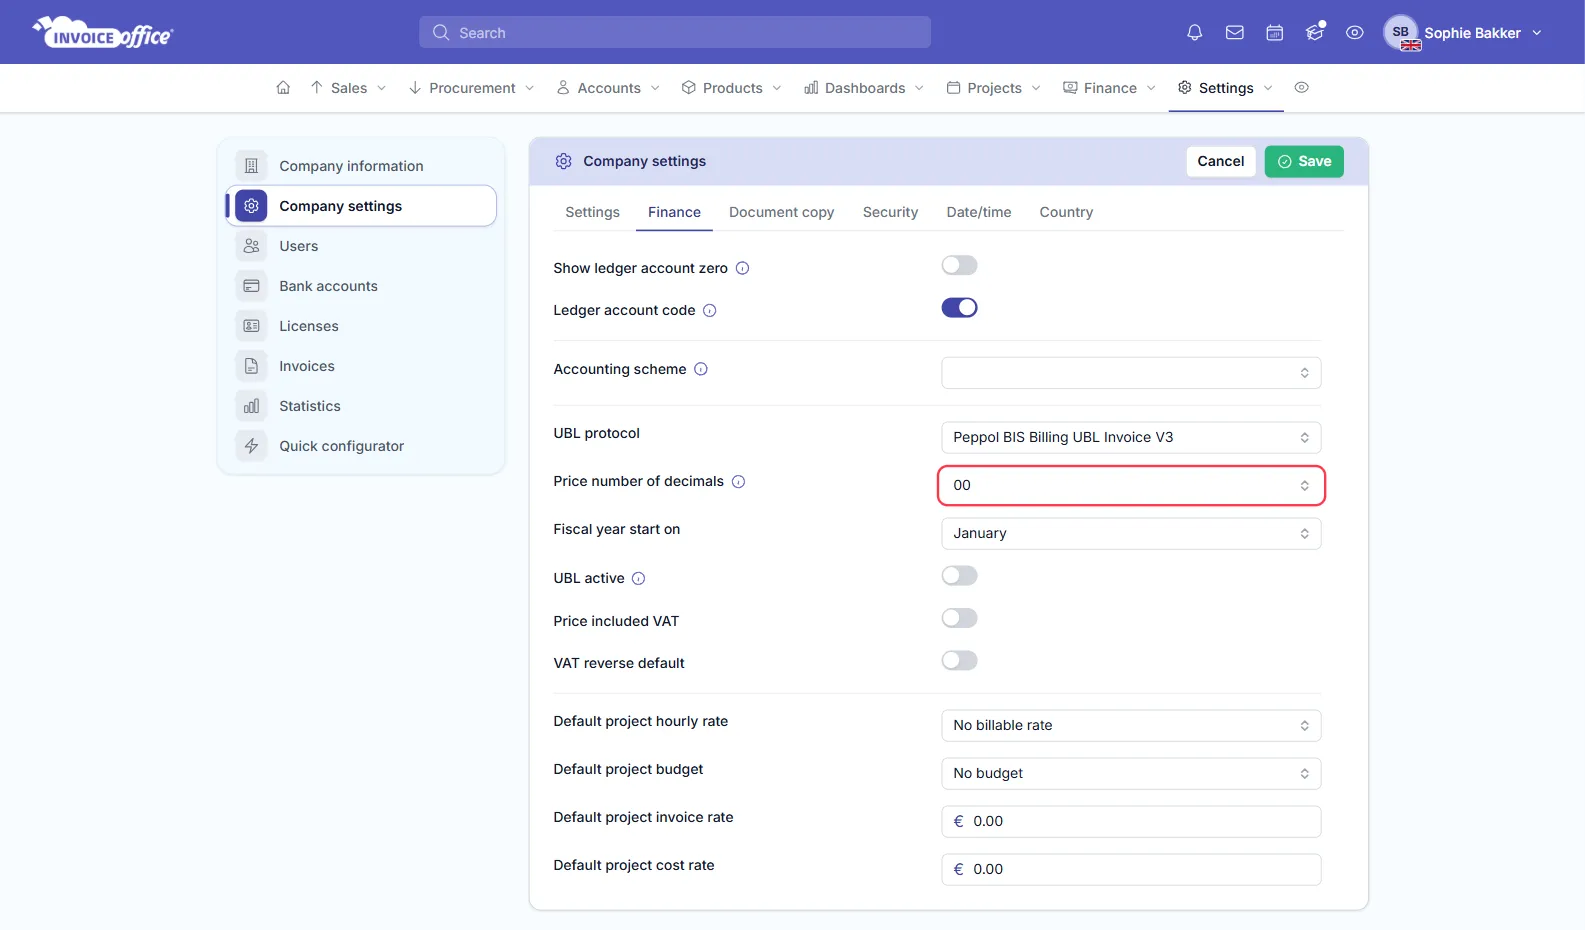
Task: Open the Accounting scheme dropdown
Action: coord(1131,373)
